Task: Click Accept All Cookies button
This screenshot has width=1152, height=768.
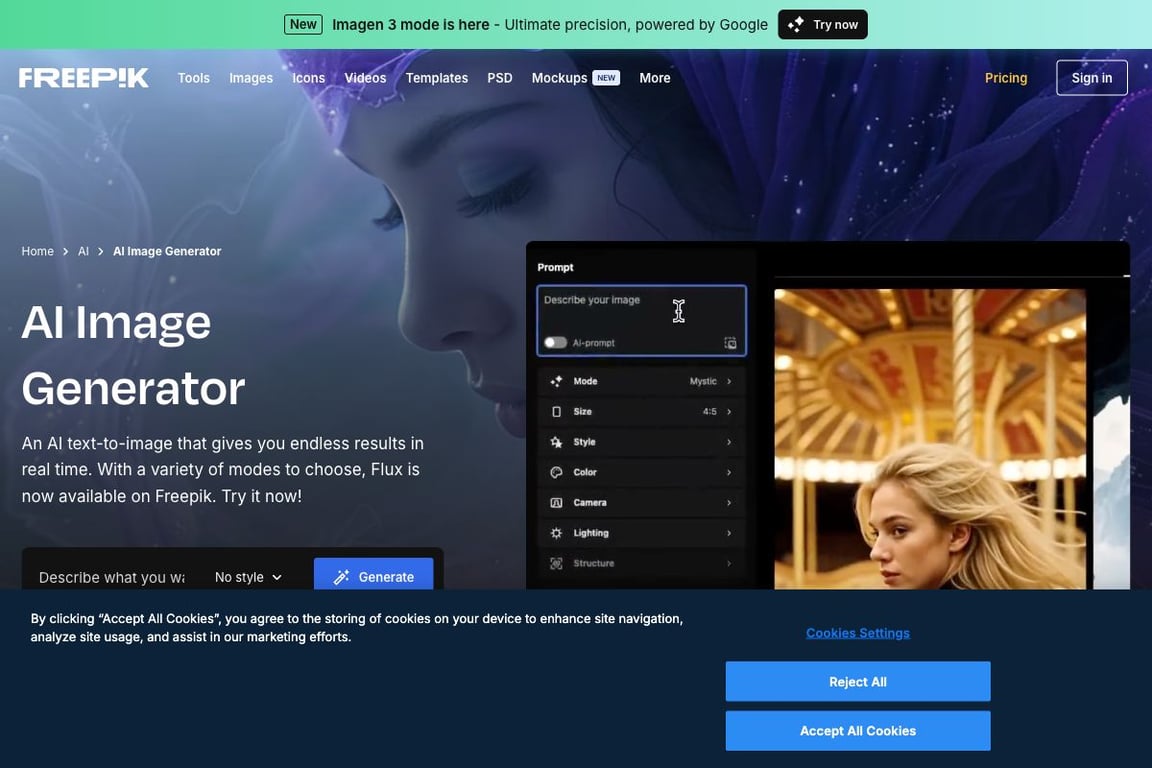Action: 857,731
